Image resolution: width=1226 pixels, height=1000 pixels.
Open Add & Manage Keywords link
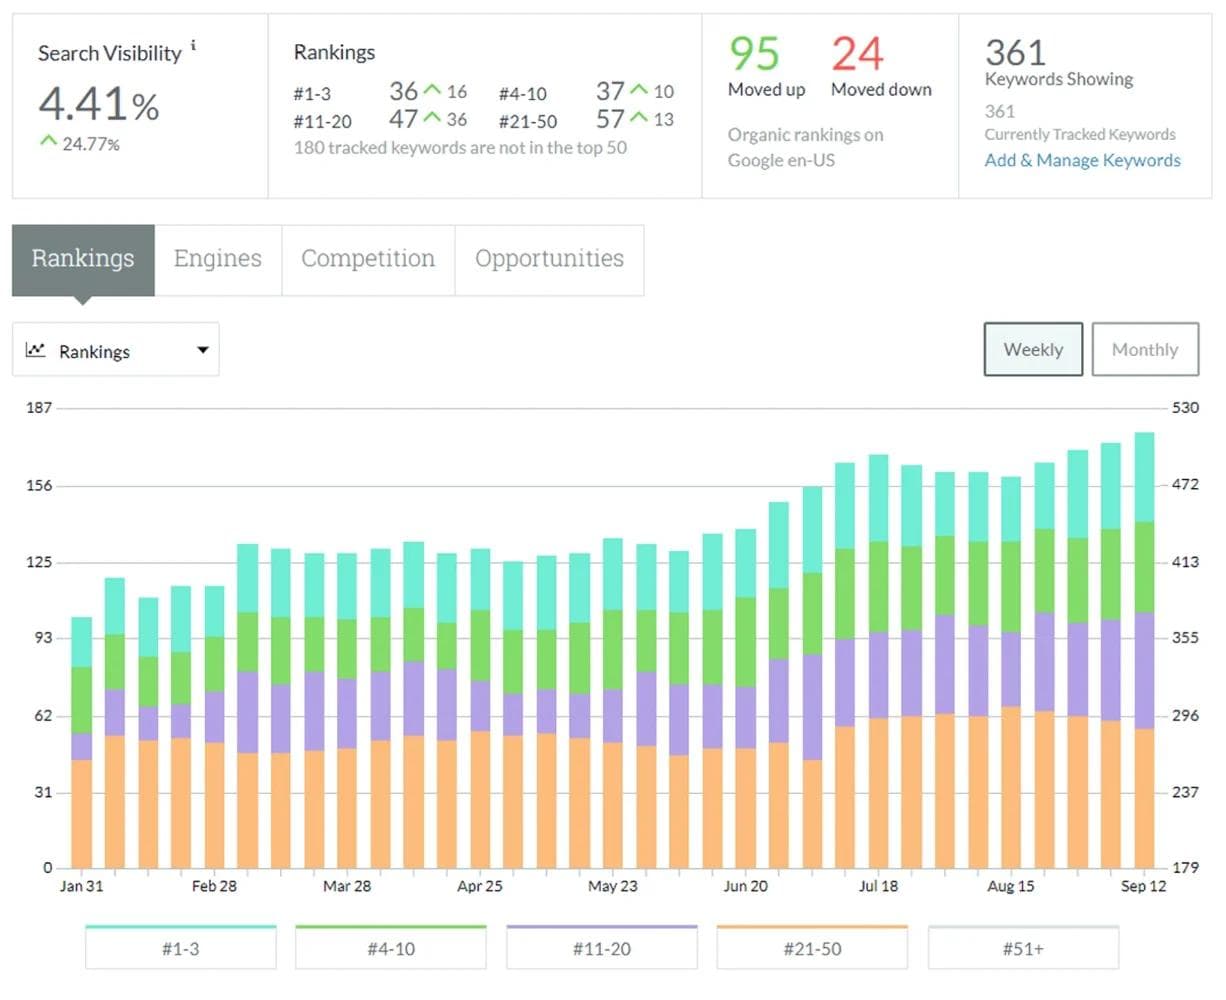pos(1082,160)
